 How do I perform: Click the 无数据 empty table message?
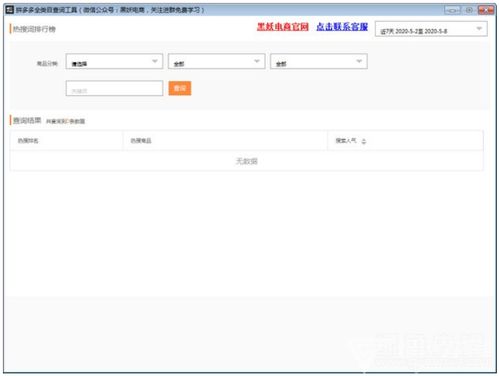click(247, 161)
